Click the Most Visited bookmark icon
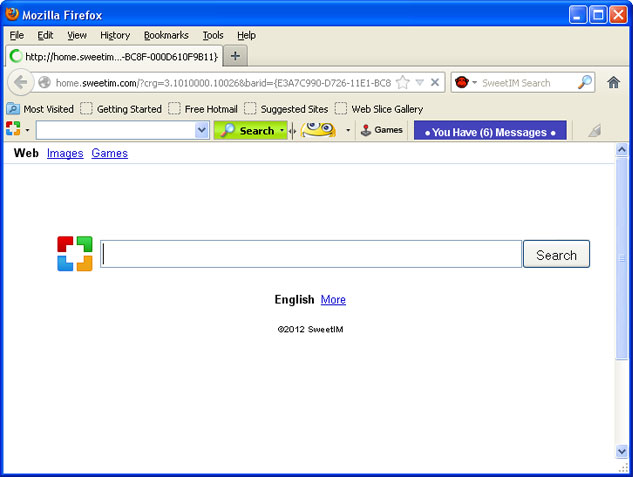The height and width of the screenshot is (477, 633). point(13,109)
